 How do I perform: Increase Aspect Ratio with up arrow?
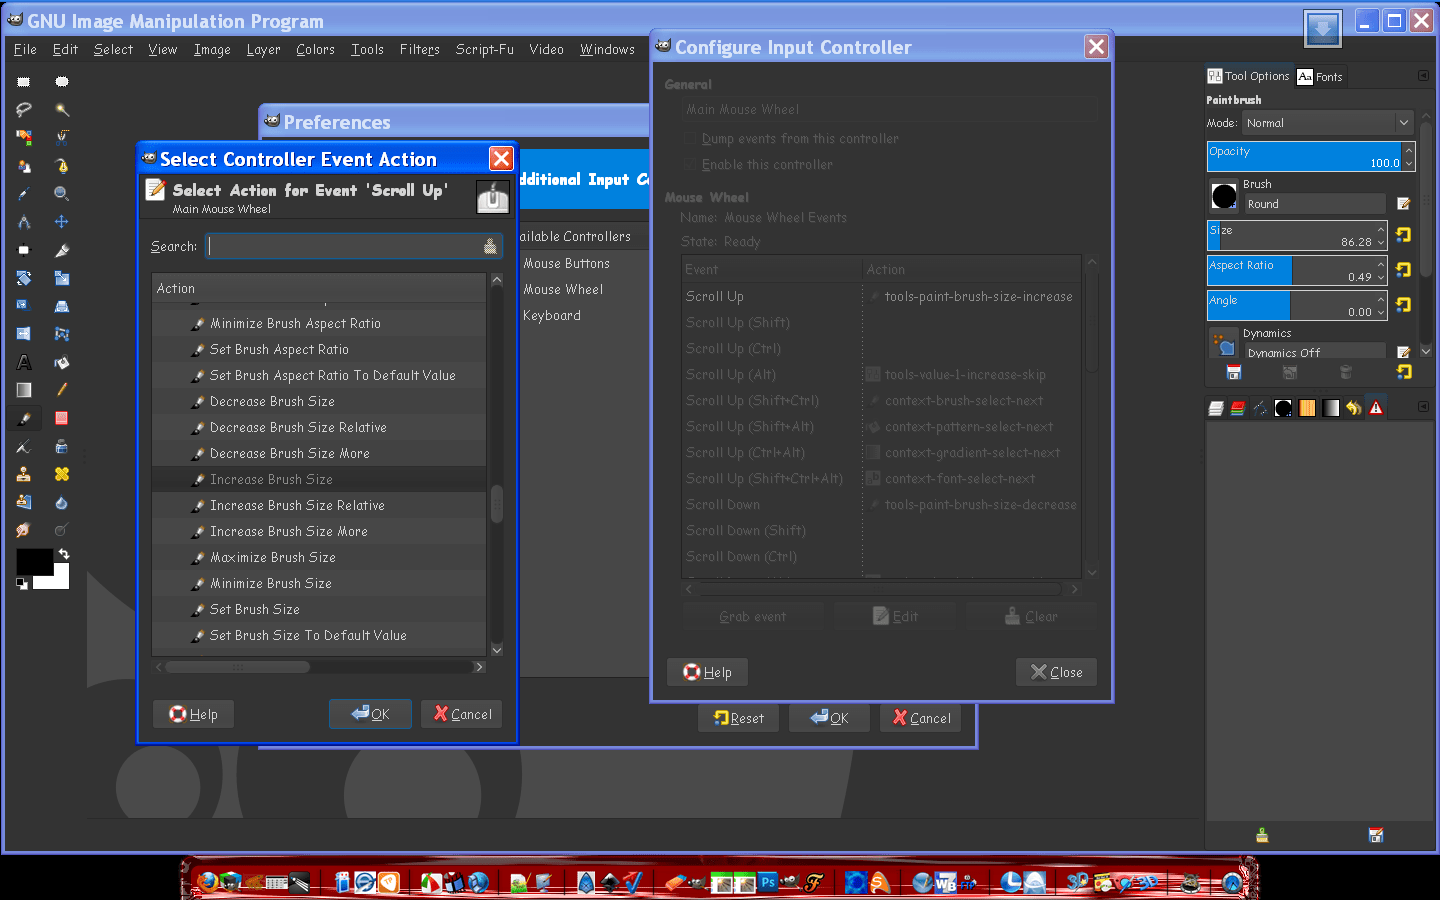1381,263
